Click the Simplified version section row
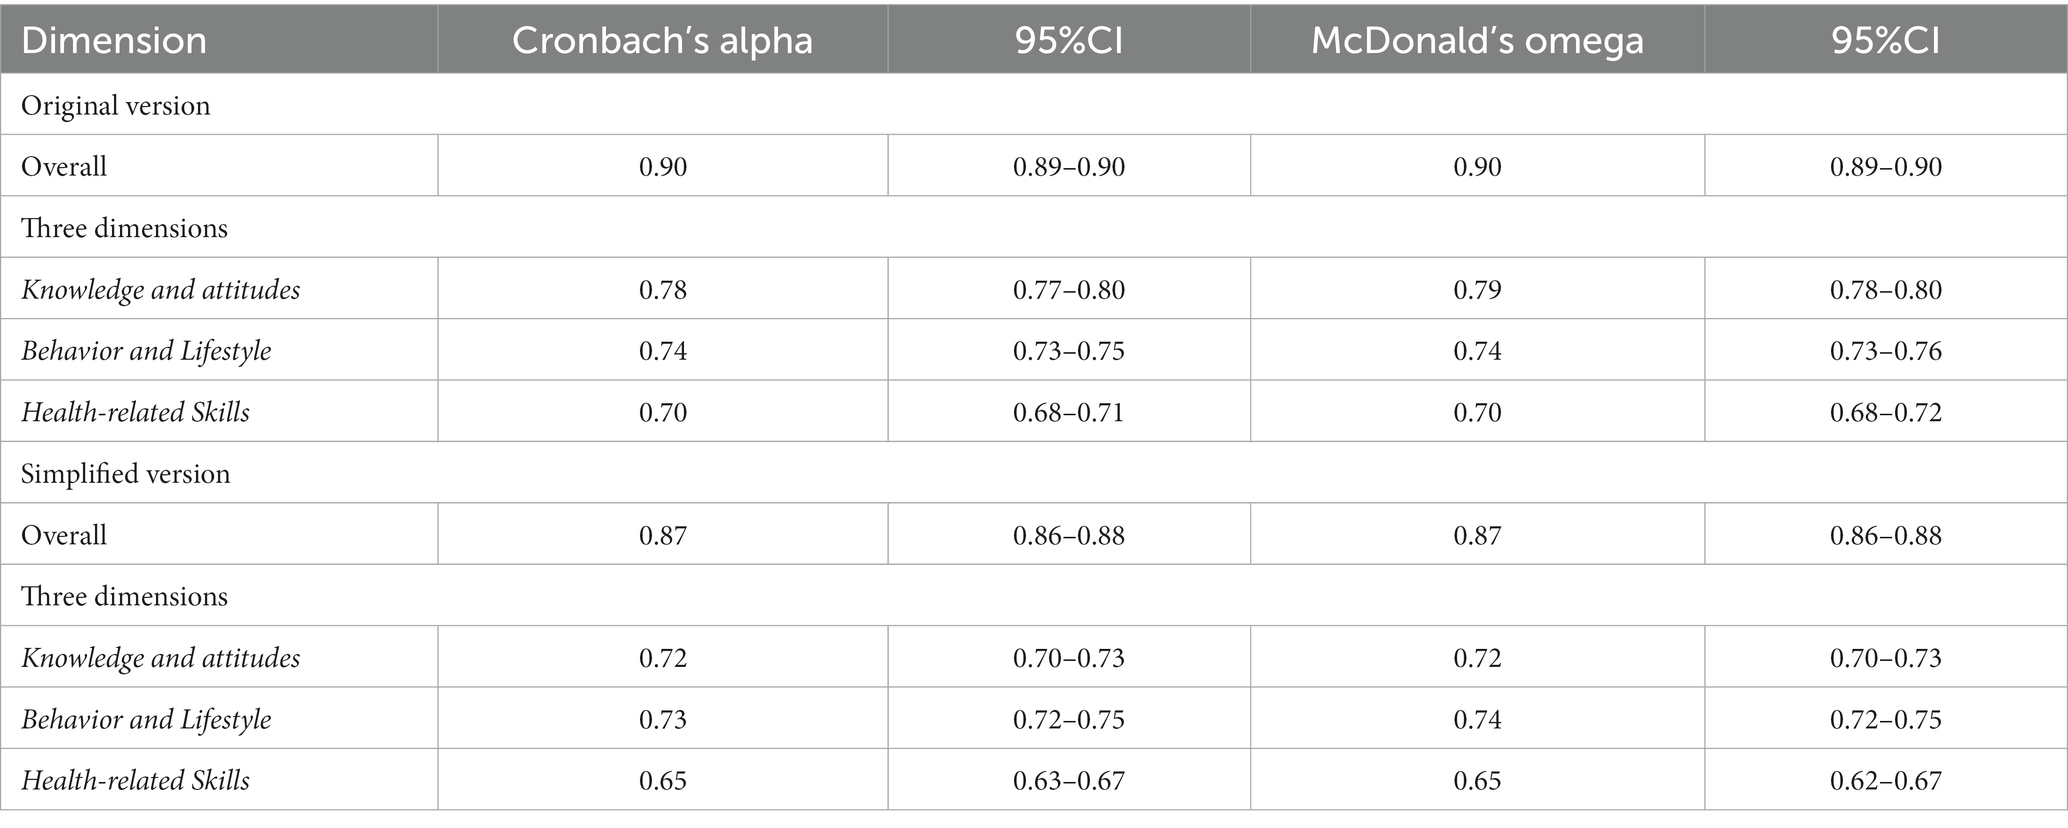The width and height of the screenshot is (2068, 828). (1034, 473)
